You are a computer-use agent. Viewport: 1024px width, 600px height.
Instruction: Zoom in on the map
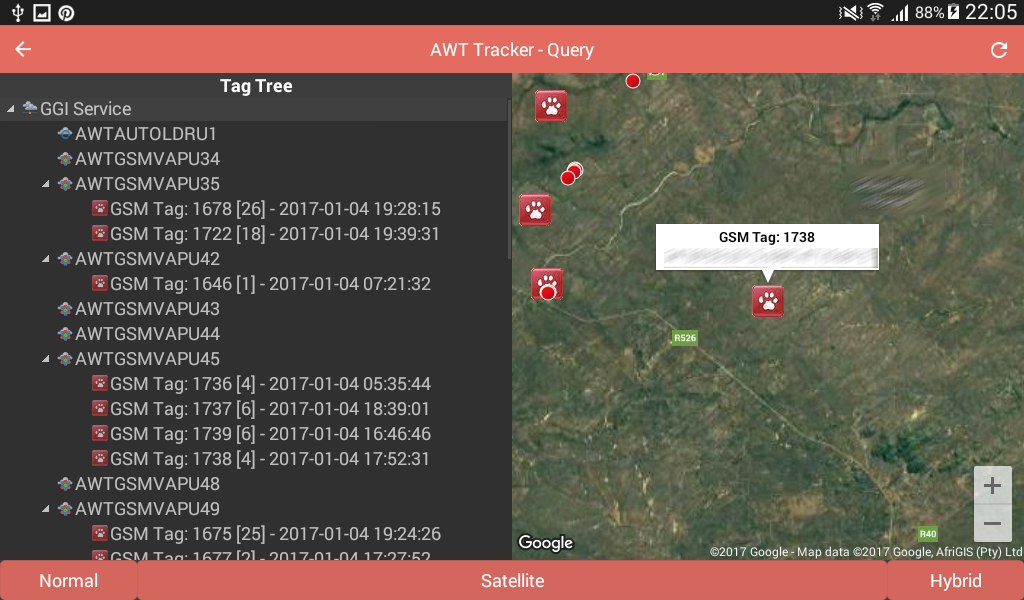(x=992, y=485)
